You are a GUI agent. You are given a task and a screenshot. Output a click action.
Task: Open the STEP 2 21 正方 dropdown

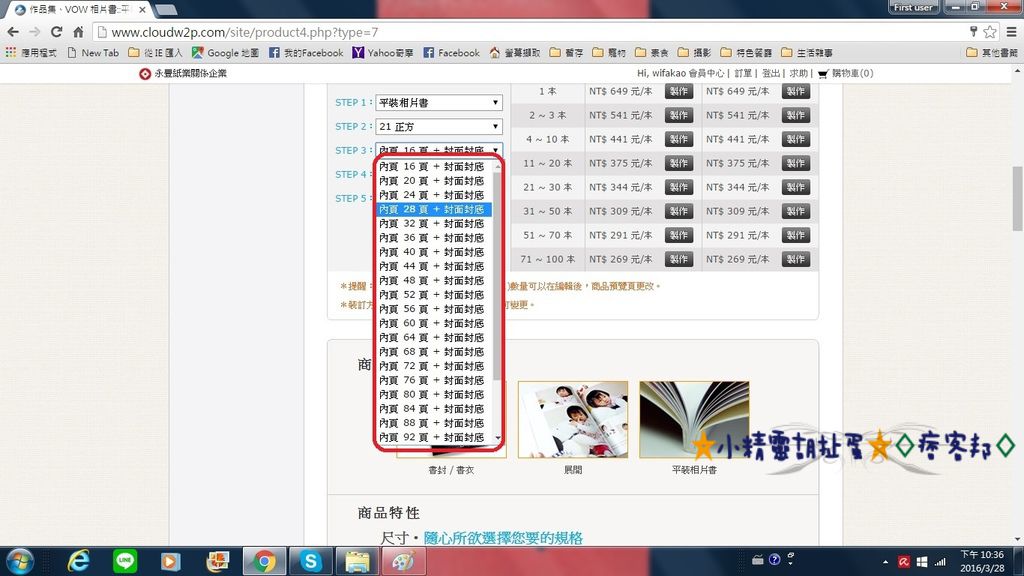pyautogui.click(x=439, y=127)
